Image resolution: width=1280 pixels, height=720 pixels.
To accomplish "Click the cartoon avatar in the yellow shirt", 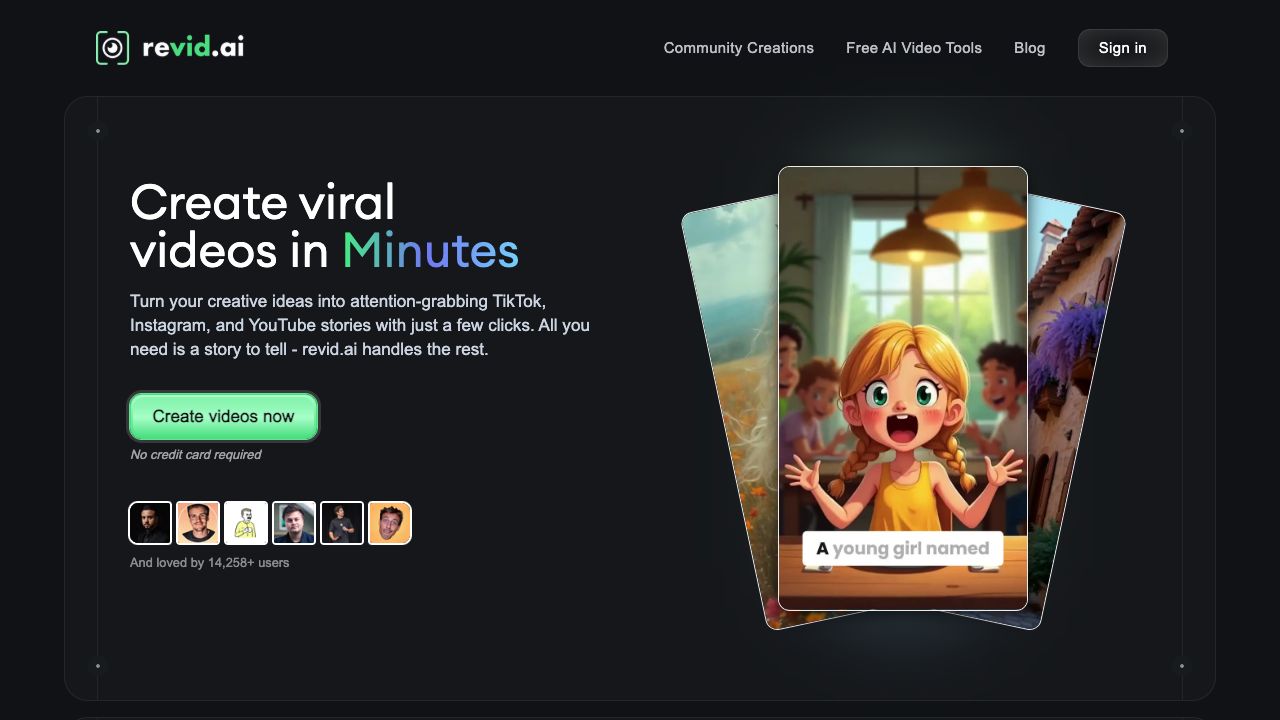I will [x=246, y=523].
